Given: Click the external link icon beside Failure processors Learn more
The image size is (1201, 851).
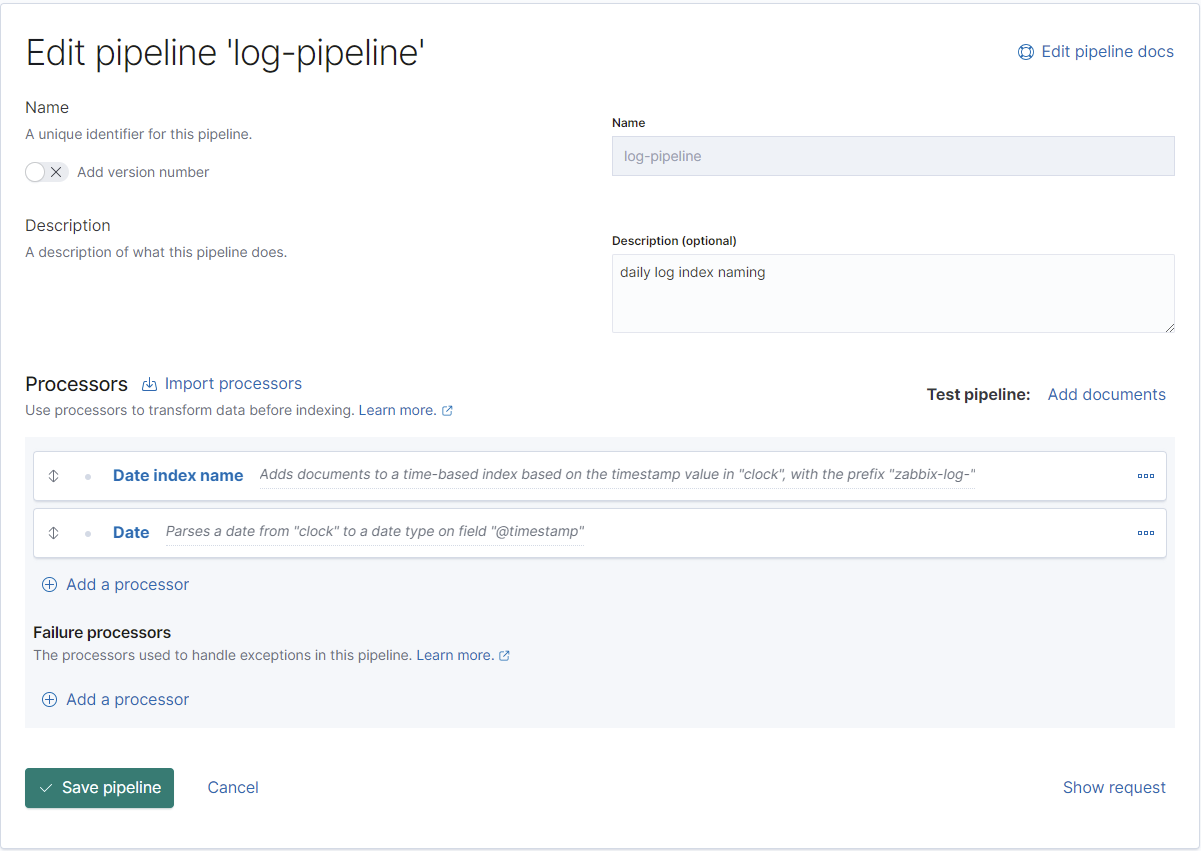Looking at the screenshot, I should coord(504,656).
